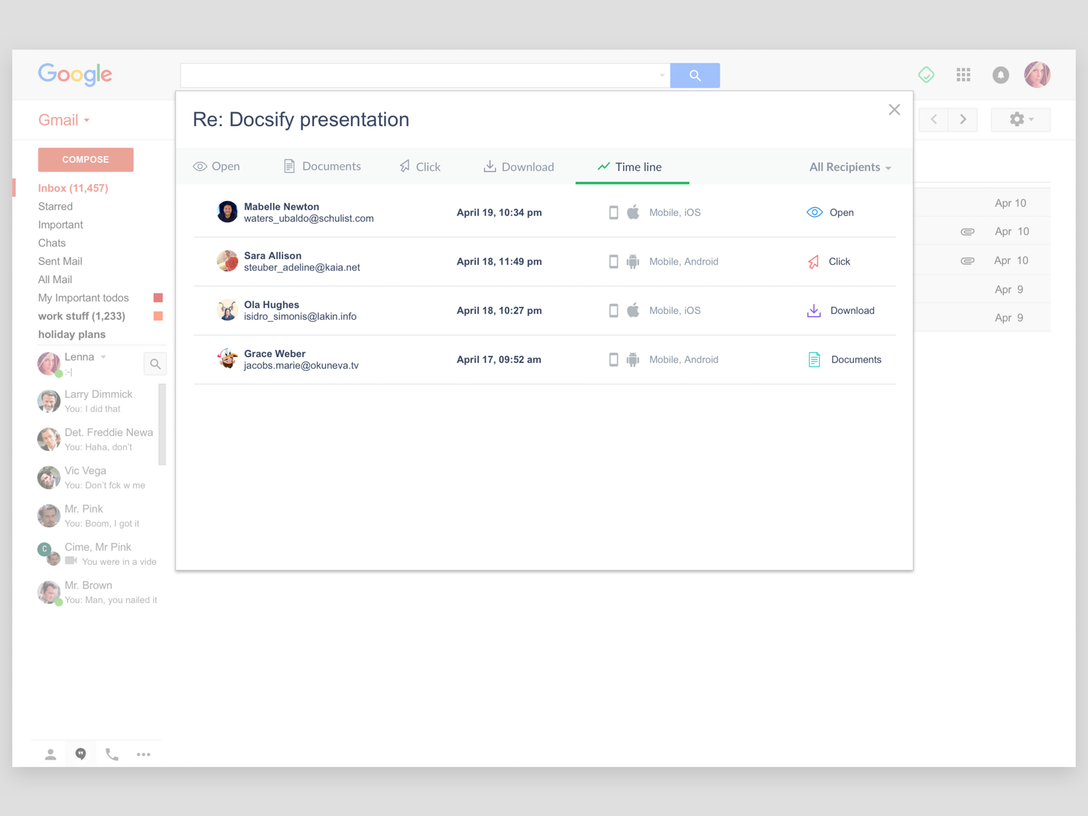Image resolution: width=1088 pixels, height=816 pixels.
Task: Switch to the Documents tab
Action: click(323, 167)
